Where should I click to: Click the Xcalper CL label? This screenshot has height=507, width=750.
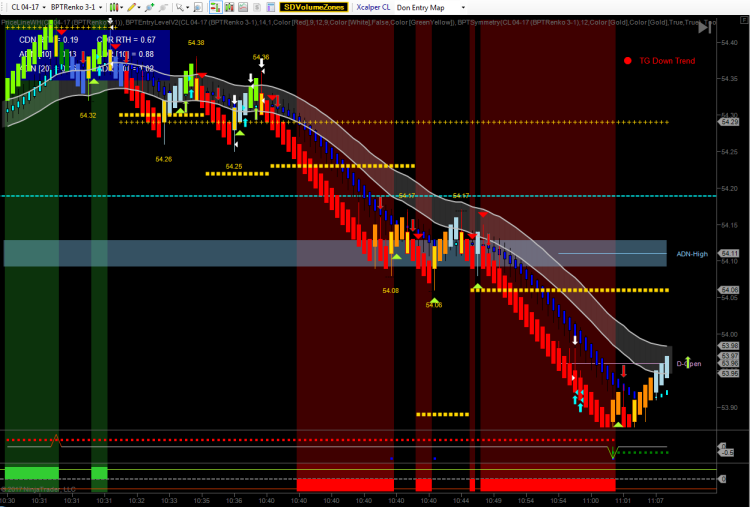coord(373,7)
